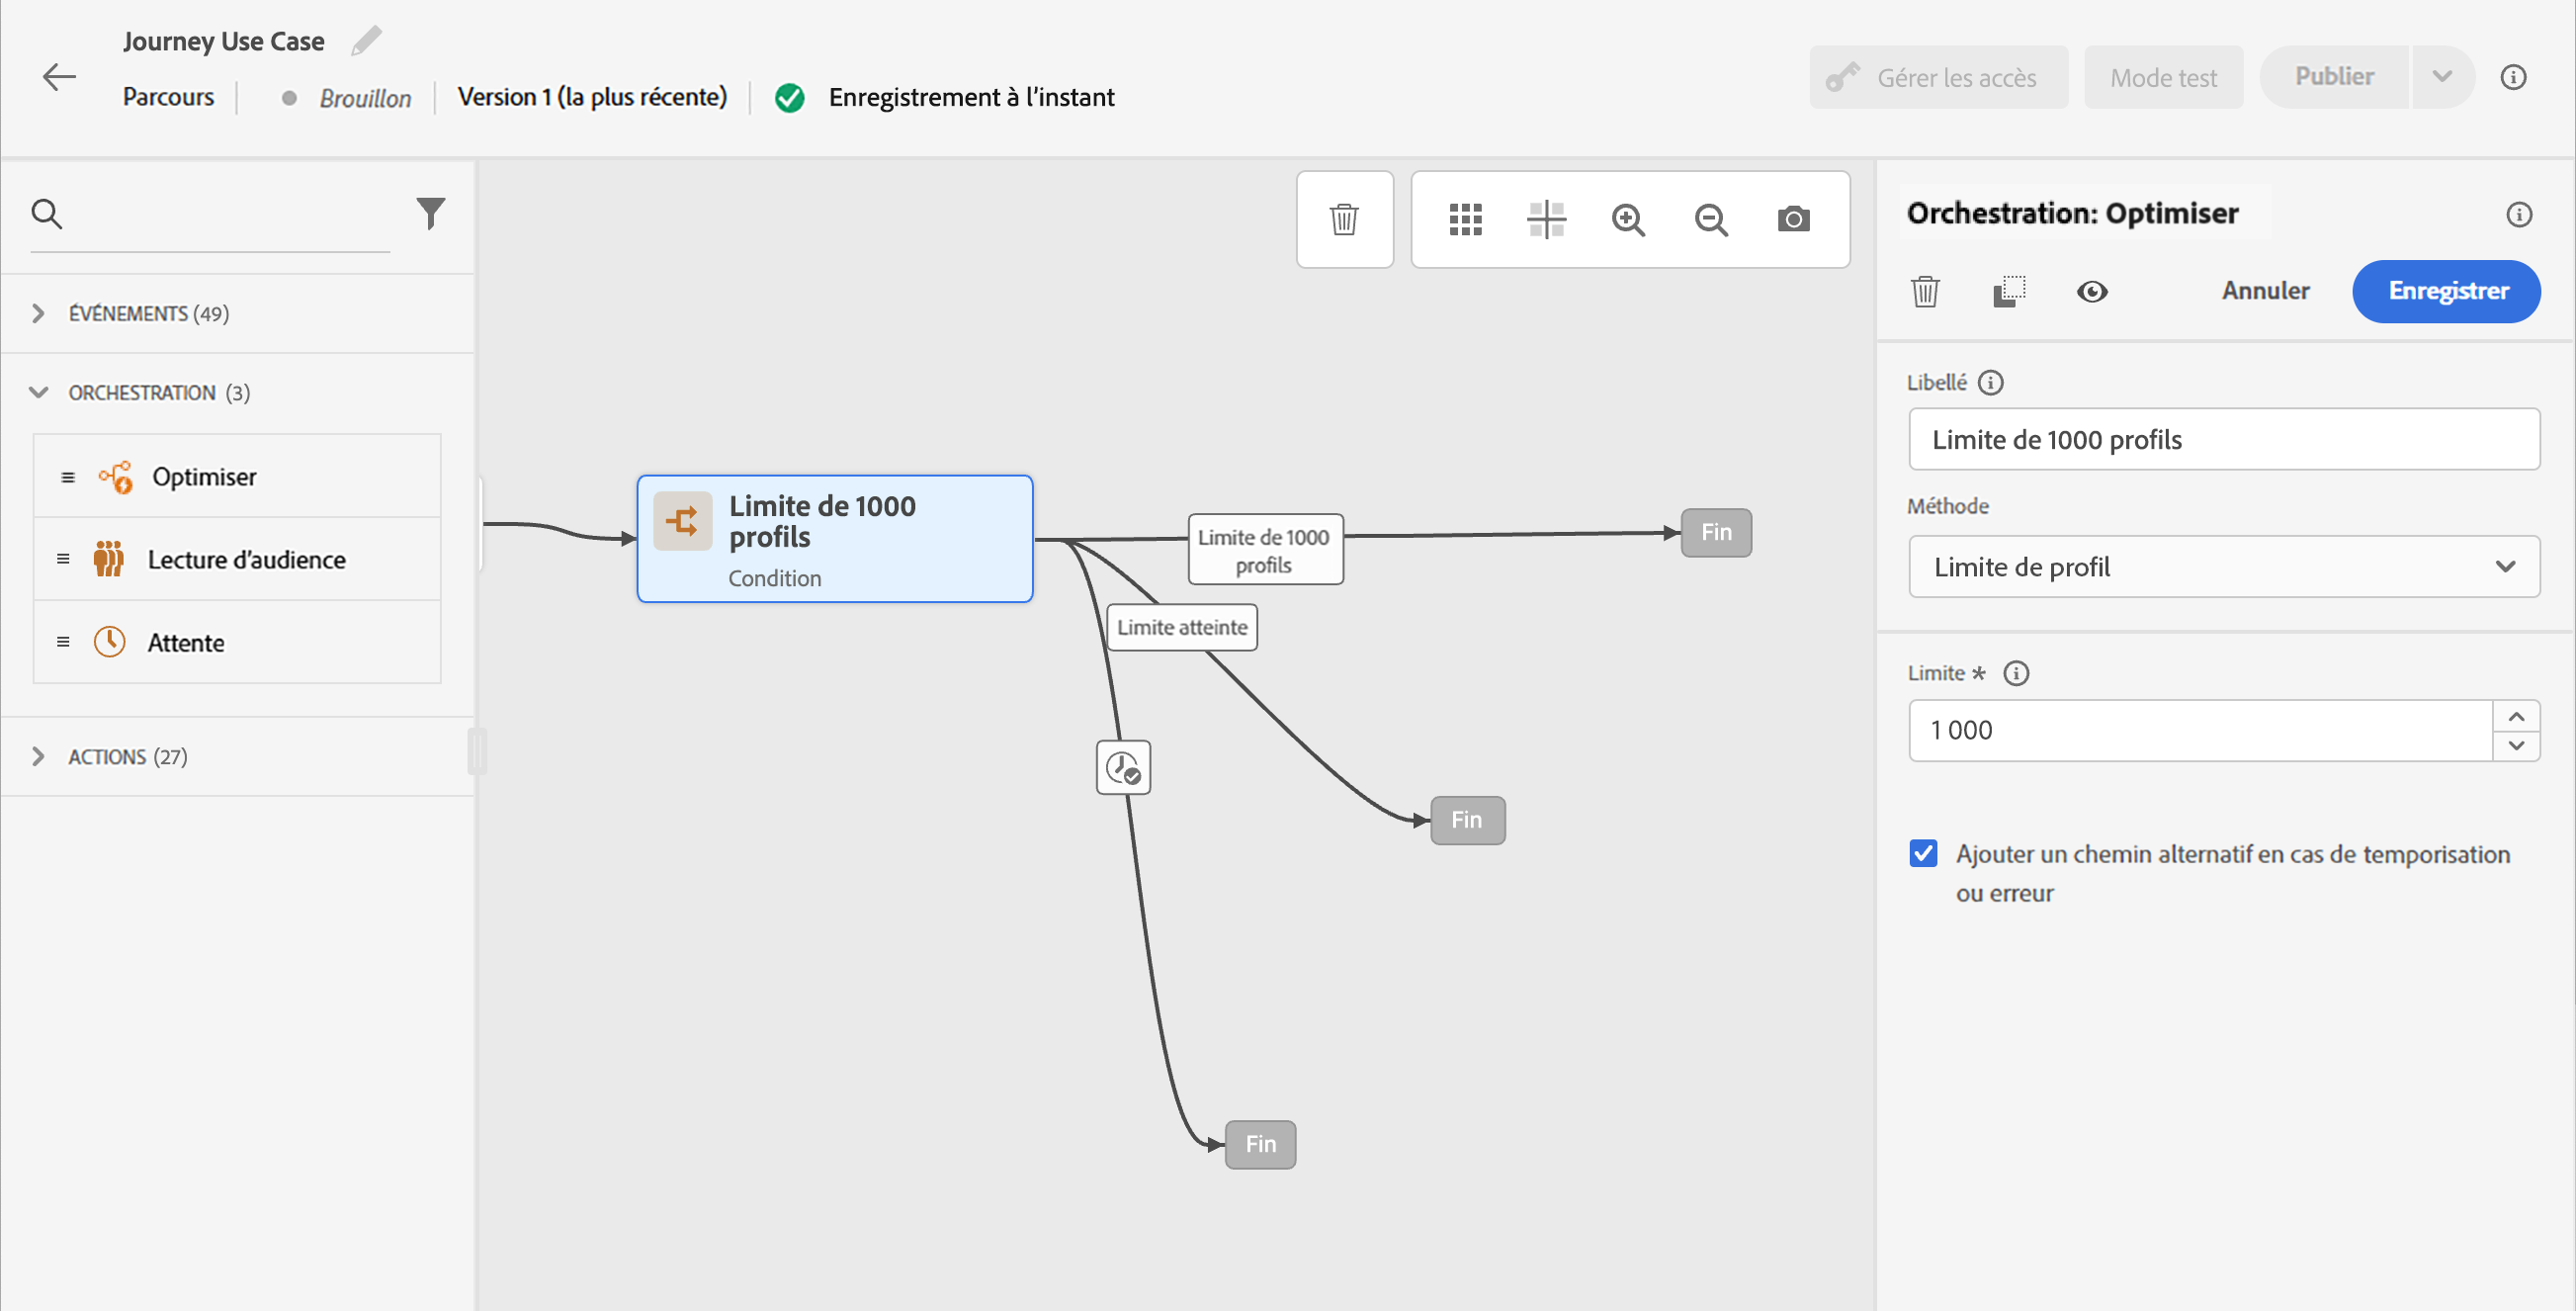This screenshot has width=2576, height=1311.
Task: Click the copy activity icon in Orchestration panel
Action: tap(2009, 291)
